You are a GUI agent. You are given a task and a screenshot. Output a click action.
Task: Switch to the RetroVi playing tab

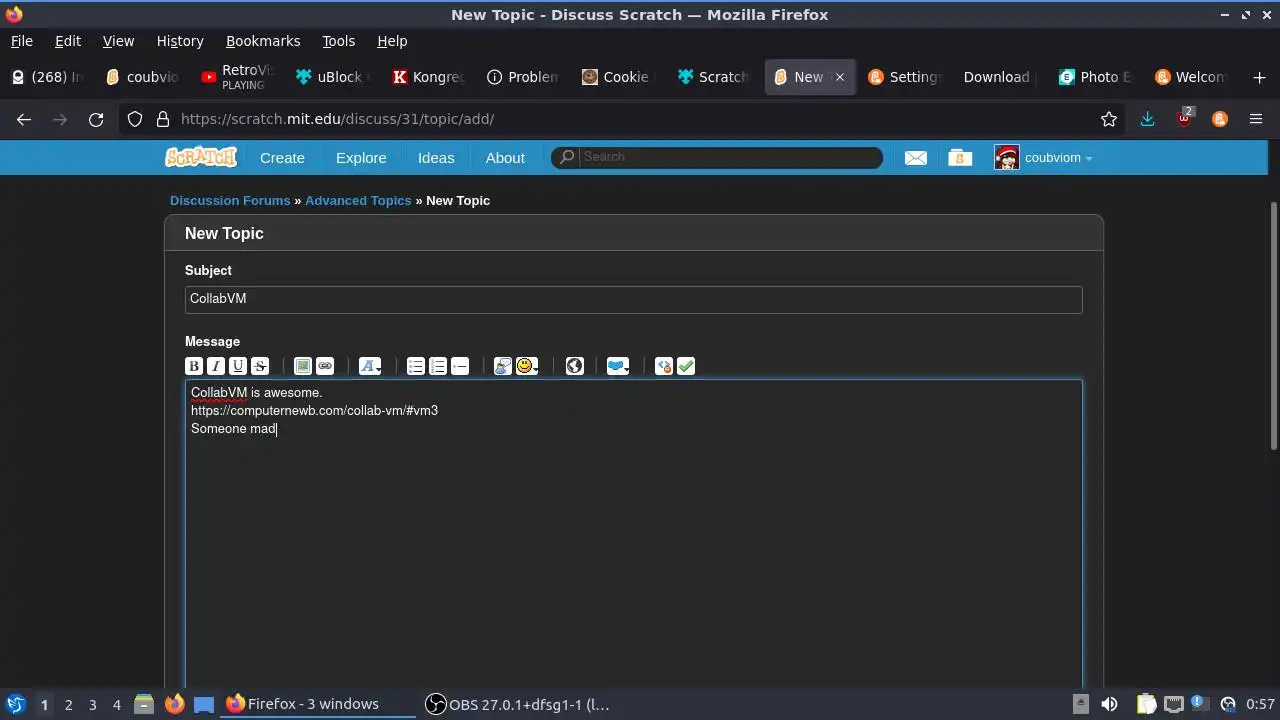click(237, 77)
